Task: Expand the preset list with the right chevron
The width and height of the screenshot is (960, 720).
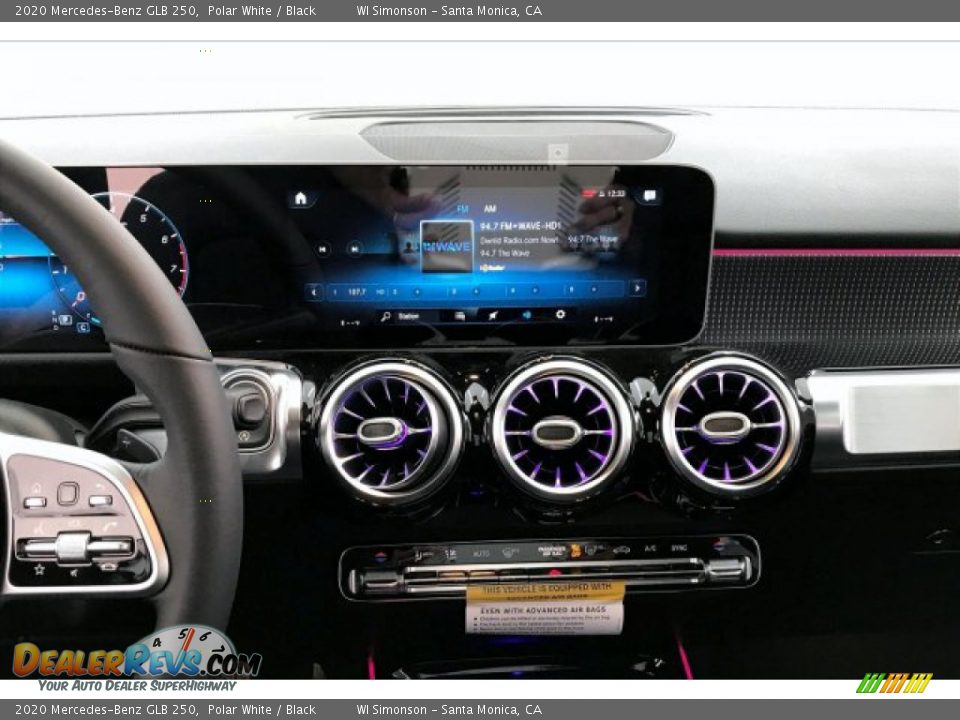Action: click(x=637, y=289)
